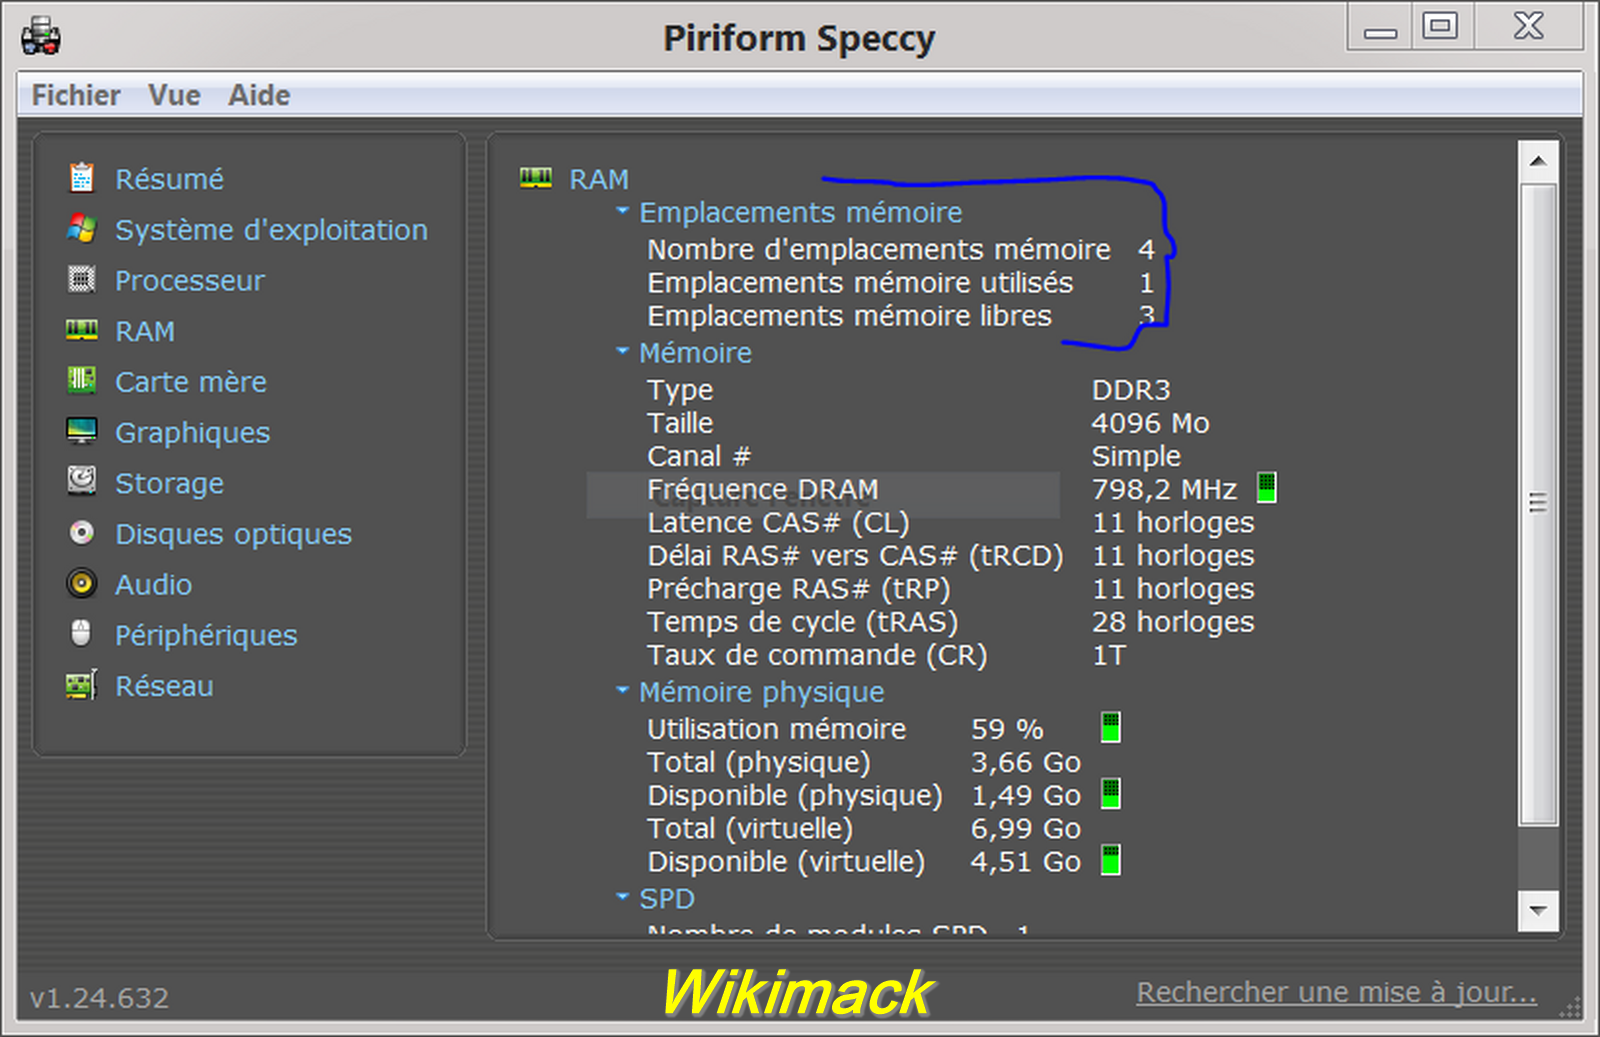Open the Aide menu
This screenshot has height=1037, width=1600.
(x=259, y=95)
